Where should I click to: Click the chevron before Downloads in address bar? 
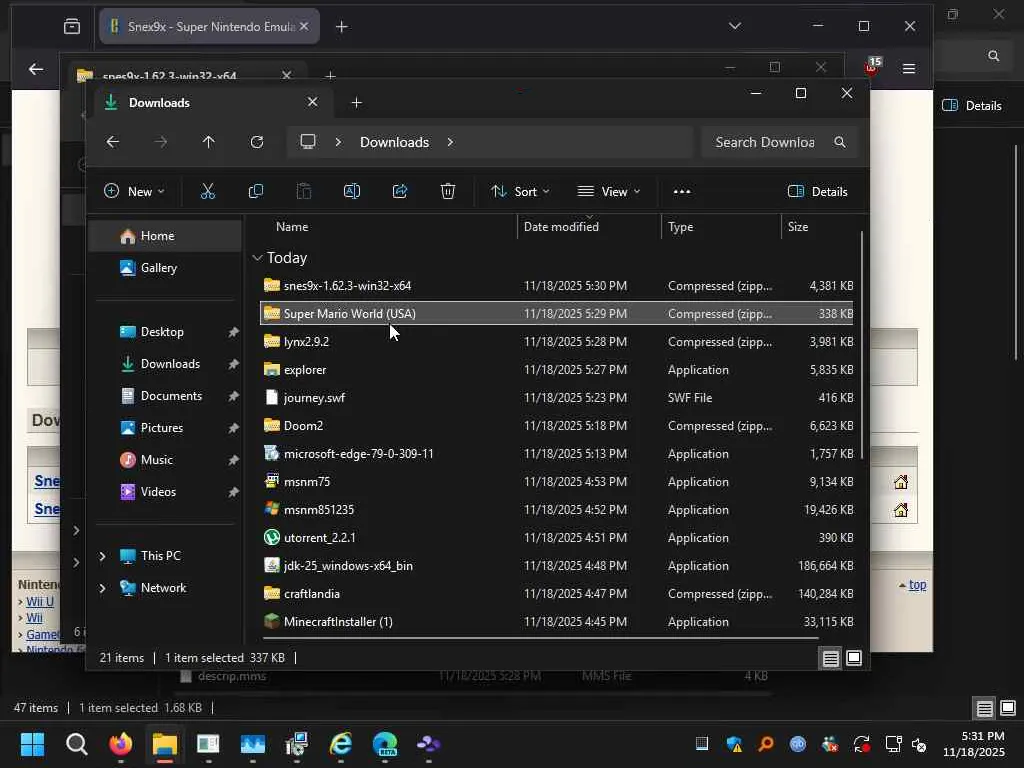click(x=338, y=142)
